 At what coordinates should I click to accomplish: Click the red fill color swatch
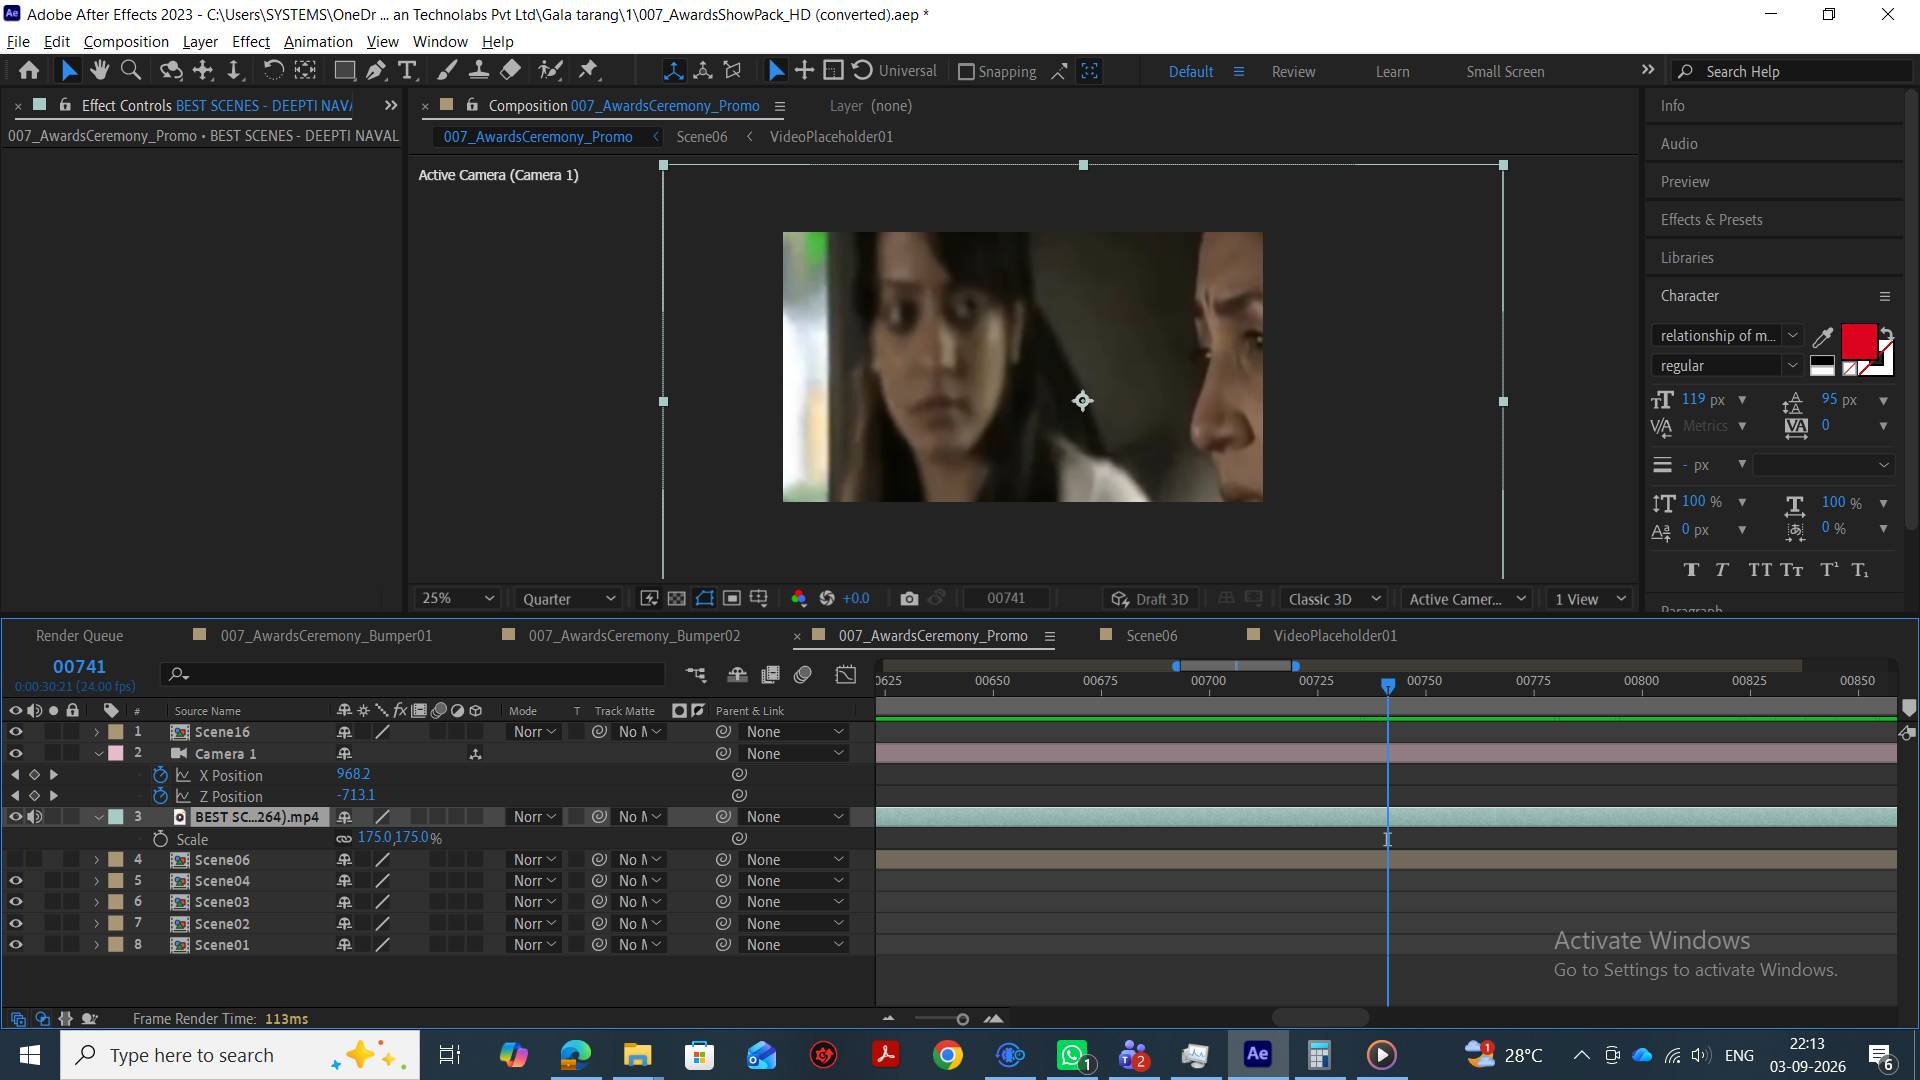[x=1858, y=342]
